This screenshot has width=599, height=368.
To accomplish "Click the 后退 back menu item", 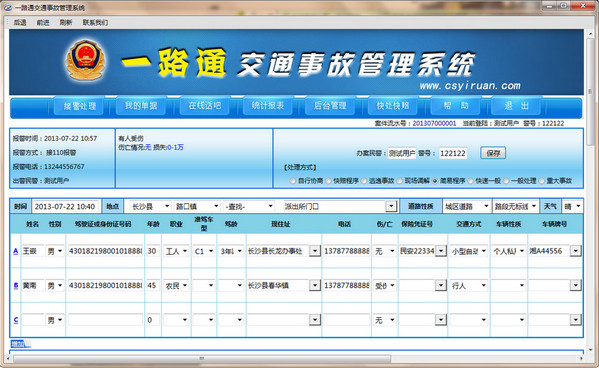I will (20, 23).
